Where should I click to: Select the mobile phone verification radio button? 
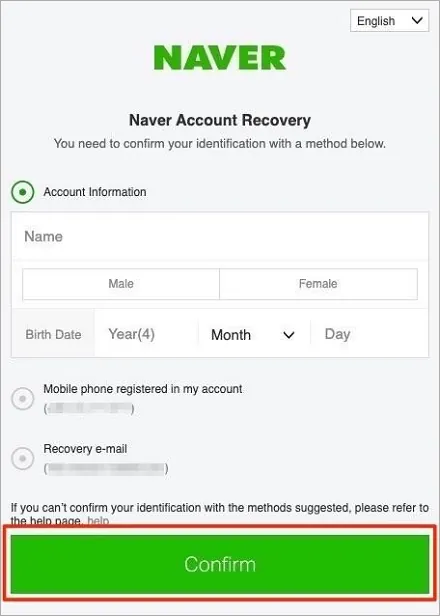click(x=23, y=398)
